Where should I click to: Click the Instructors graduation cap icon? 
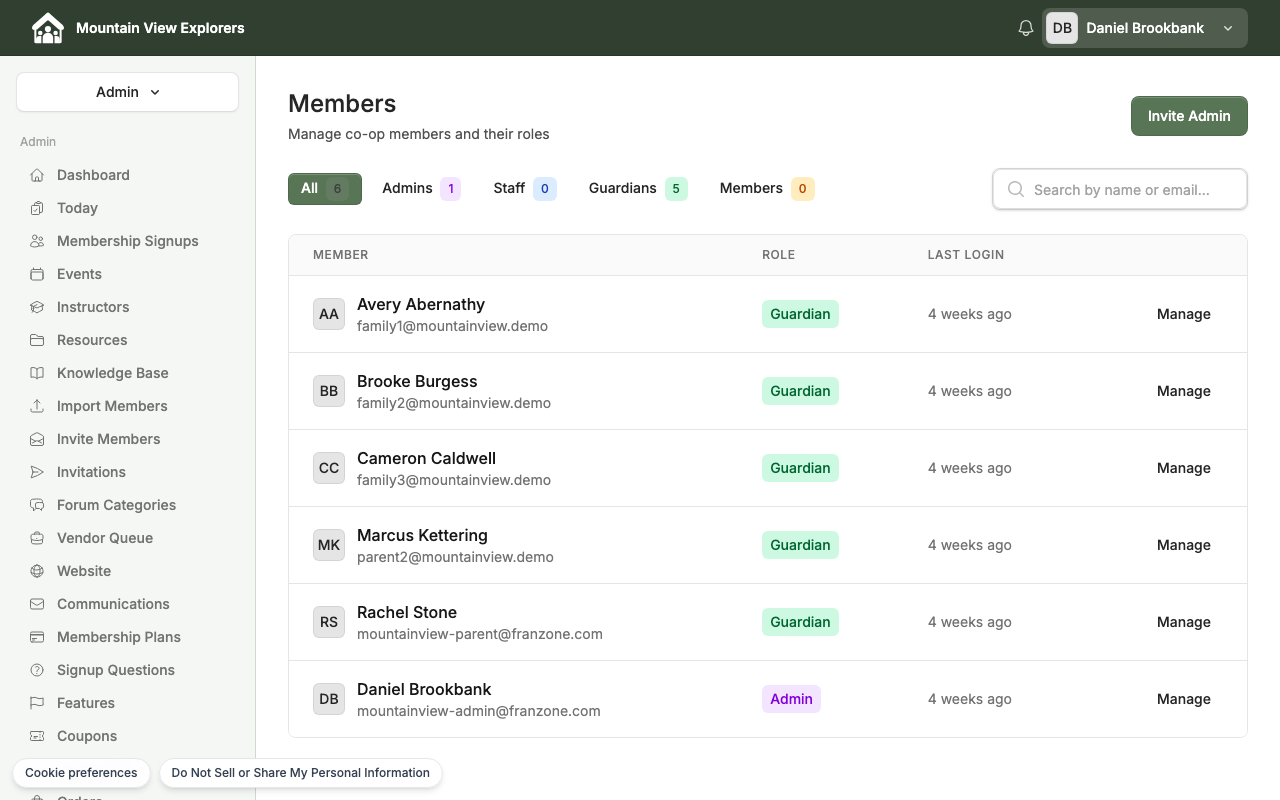click(x=37, y=307)
